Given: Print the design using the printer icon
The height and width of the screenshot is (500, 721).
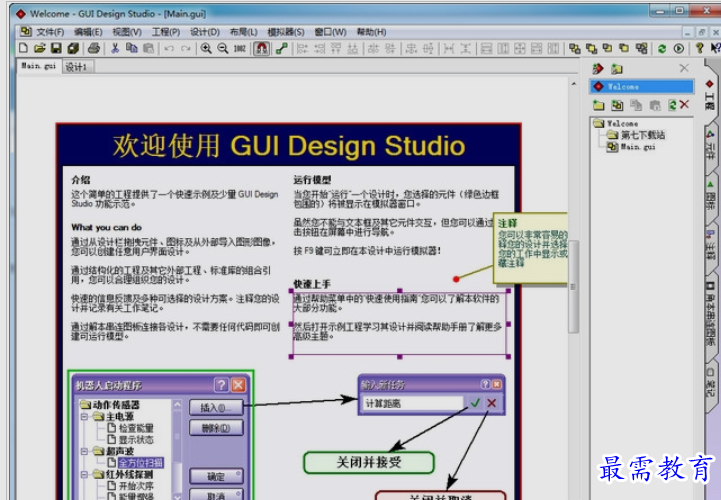Looking at the screenshot, I should click(94, 48).
